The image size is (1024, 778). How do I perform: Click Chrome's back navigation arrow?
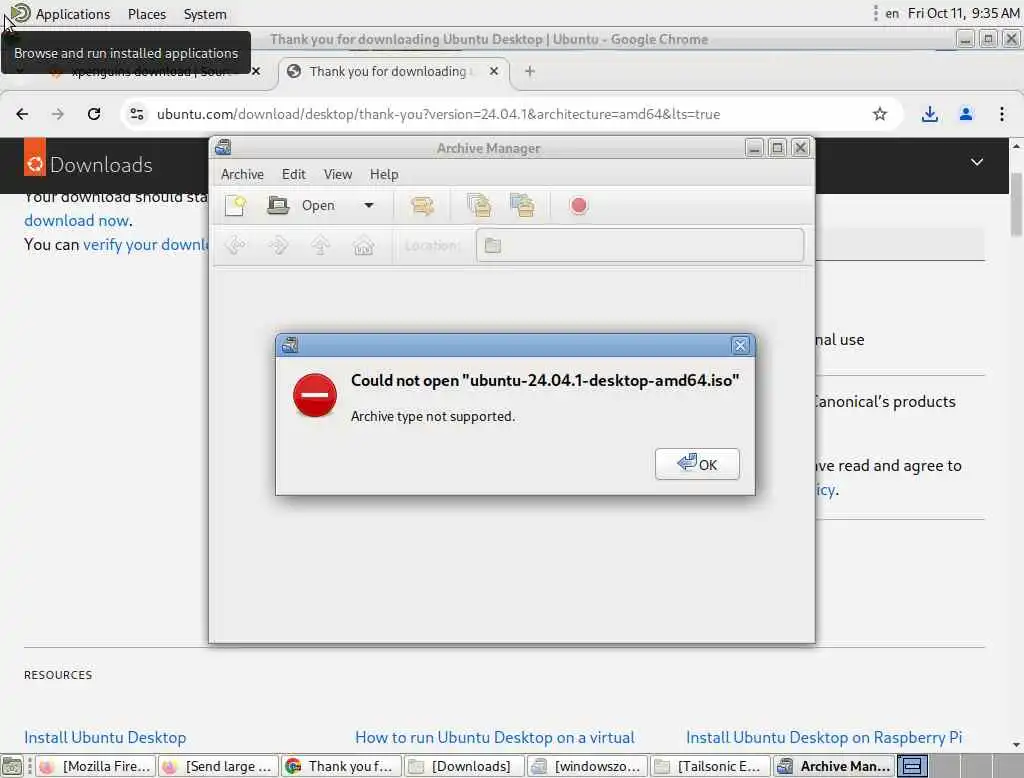(22, 114)
